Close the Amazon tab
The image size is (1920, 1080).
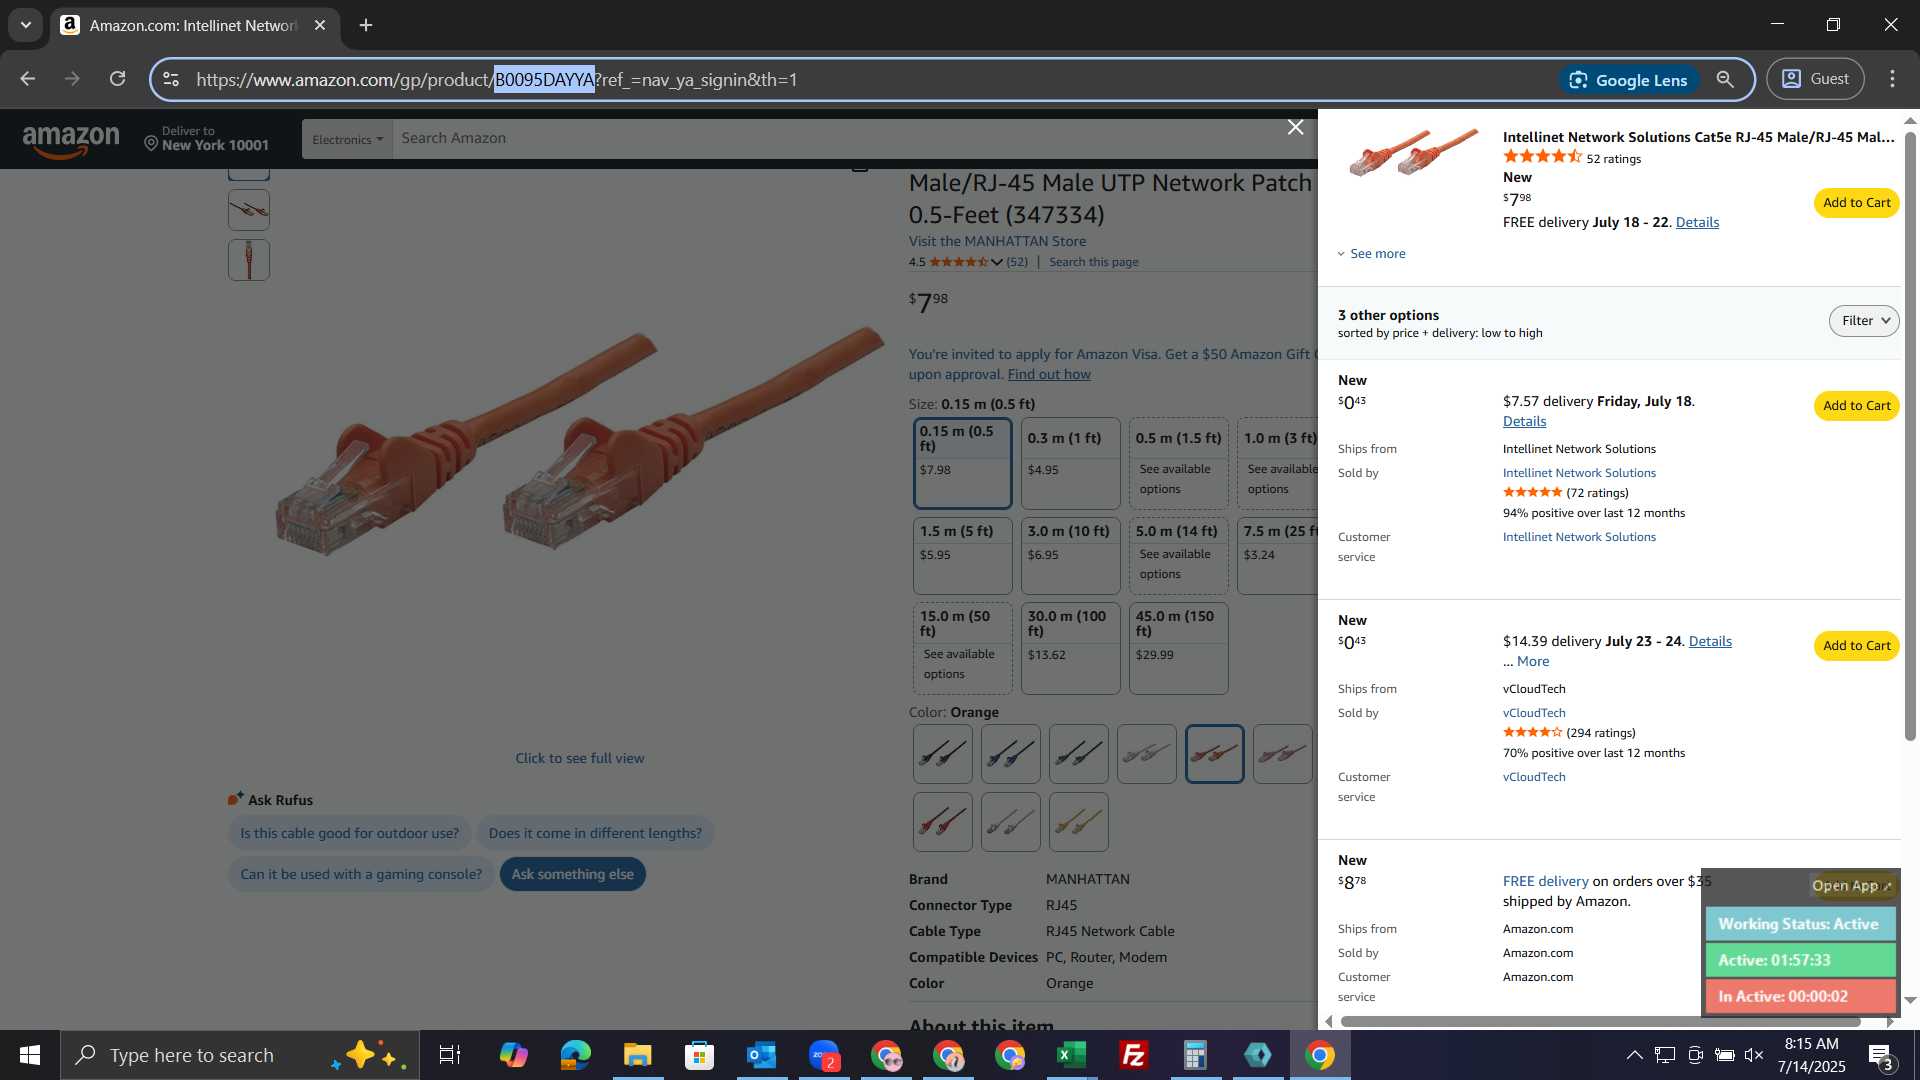click(x=320, y=25)
